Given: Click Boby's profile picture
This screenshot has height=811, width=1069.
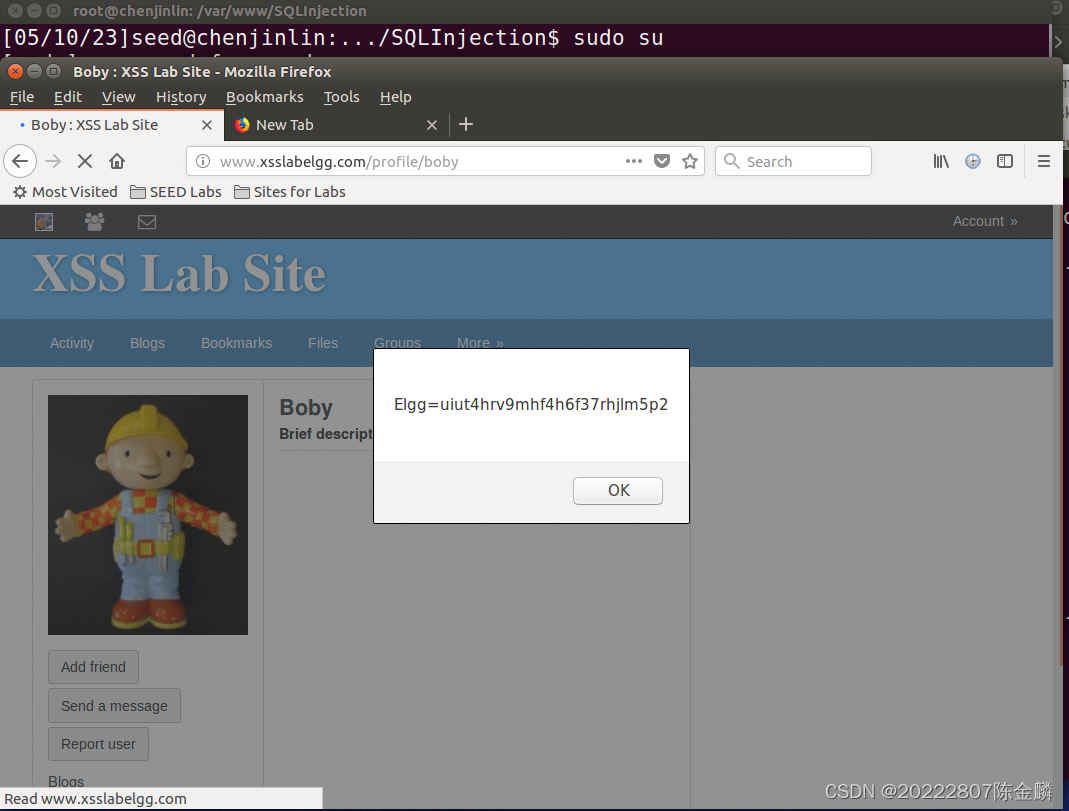Looking at the screenshot, I should [148, 515].
